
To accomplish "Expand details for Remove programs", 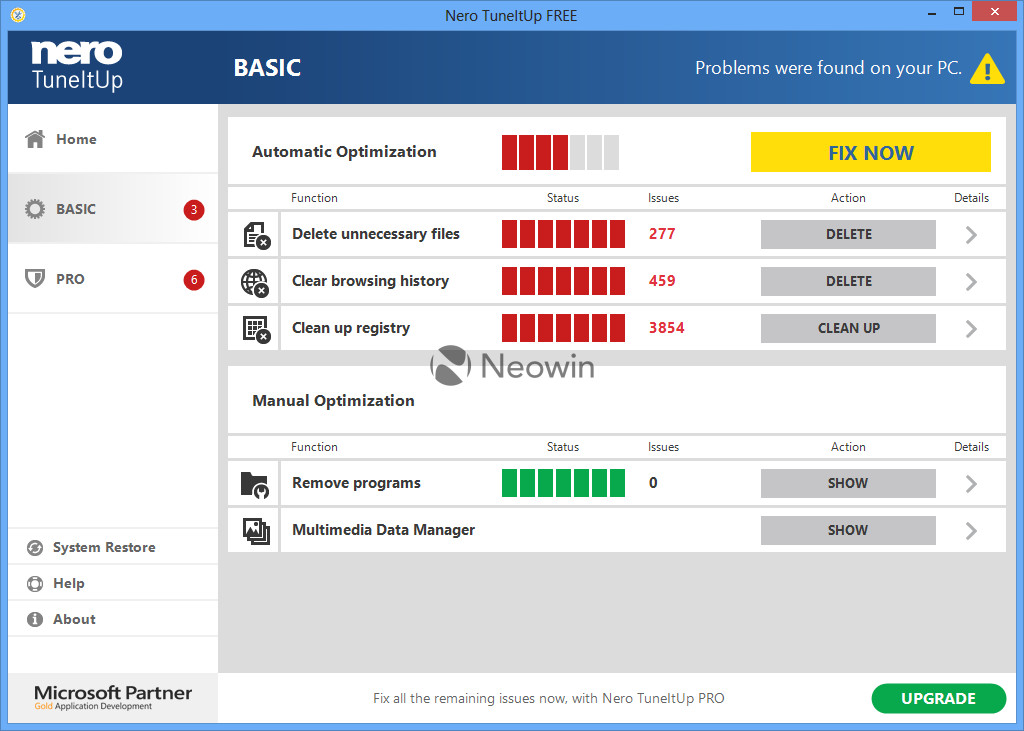I will [971, 484].
